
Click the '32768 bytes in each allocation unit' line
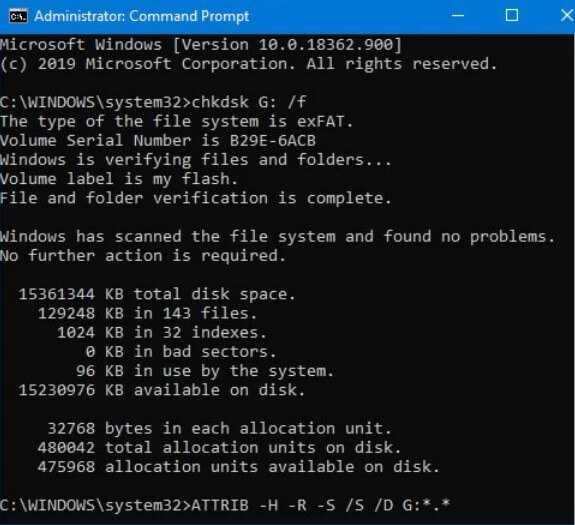tap(219, 429)
